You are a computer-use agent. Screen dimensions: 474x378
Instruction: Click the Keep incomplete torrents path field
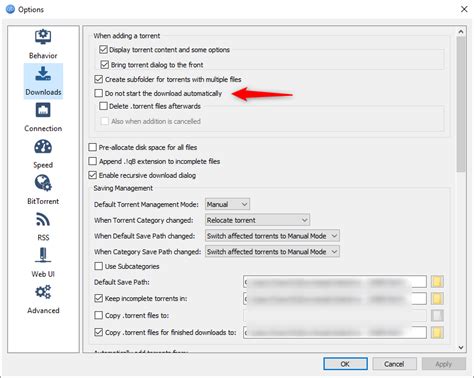click(x=335, y=298)
